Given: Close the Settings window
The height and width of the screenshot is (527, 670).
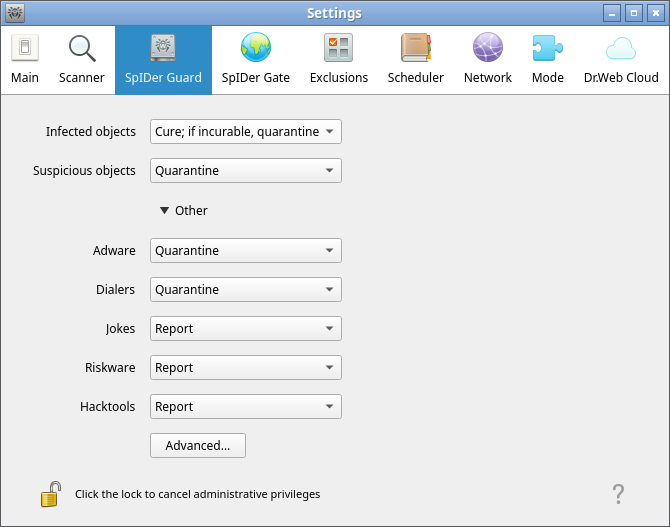Looking at the screenshot, I should point(655,13).
